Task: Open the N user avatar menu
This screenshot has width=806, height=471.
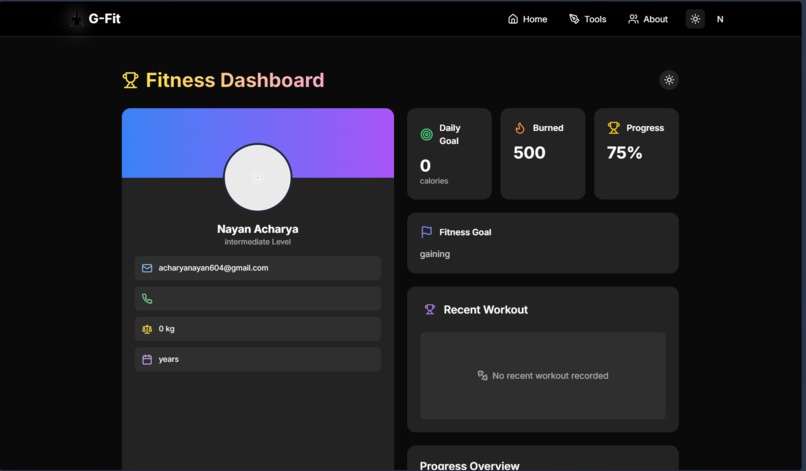Action: coord(720,19)
